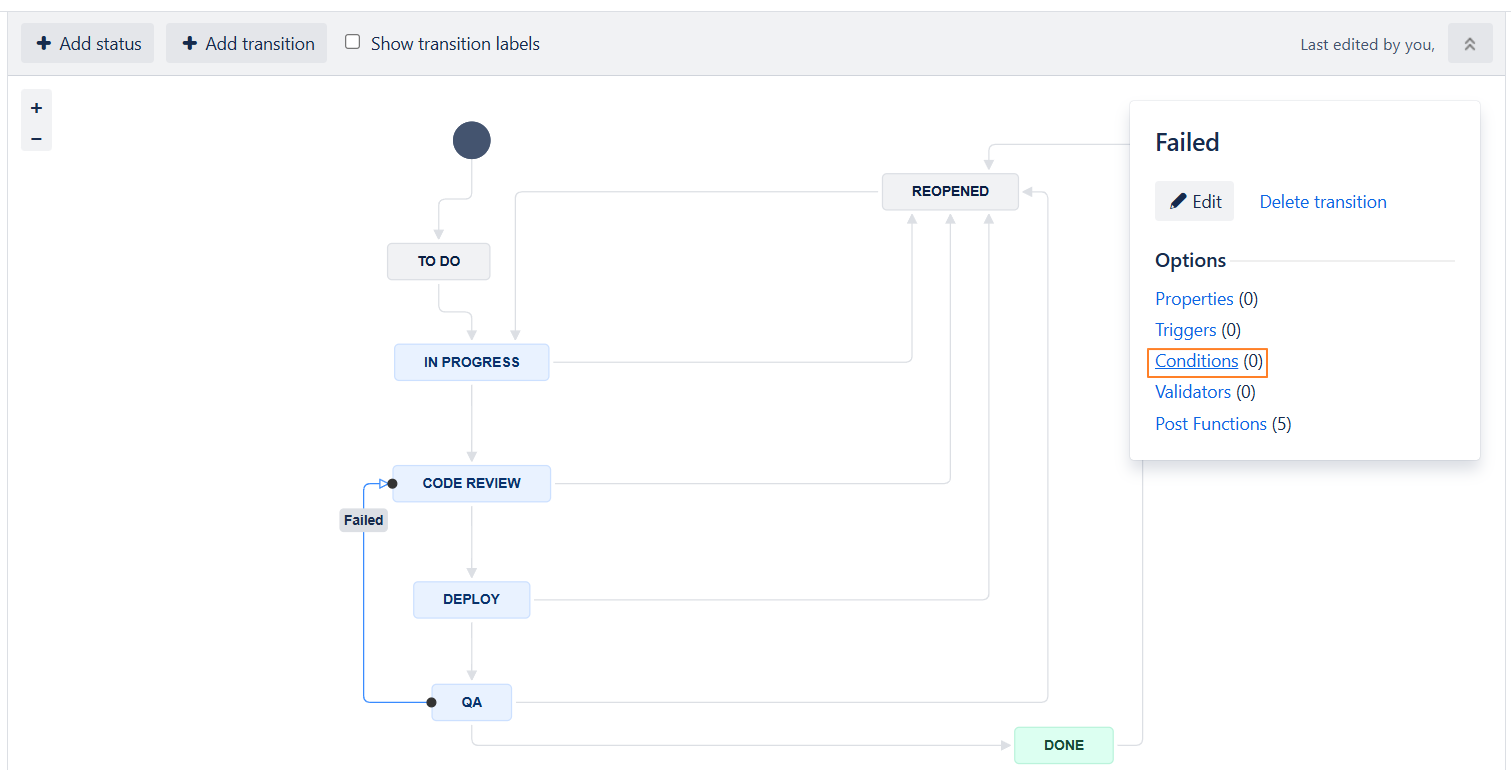Click the Failed transition label
The width and height of the screenshot is (1511, 770).
tap(363, 520)
